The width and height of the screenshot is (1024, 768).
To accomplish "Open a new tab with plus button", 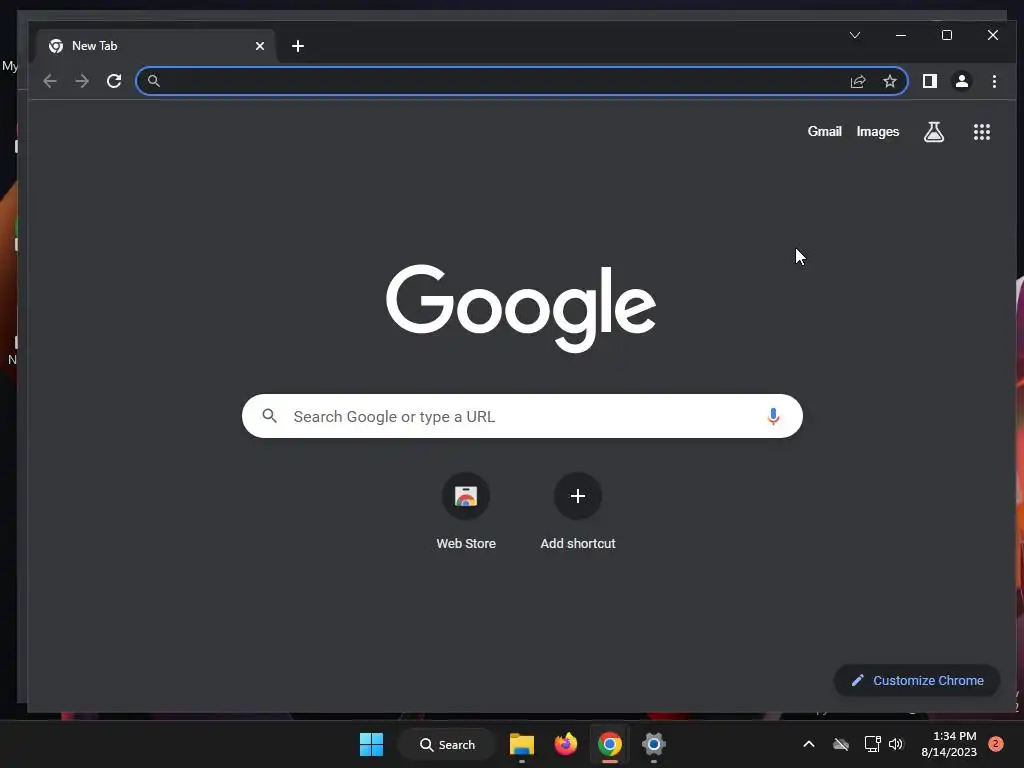I will [298, 46].
